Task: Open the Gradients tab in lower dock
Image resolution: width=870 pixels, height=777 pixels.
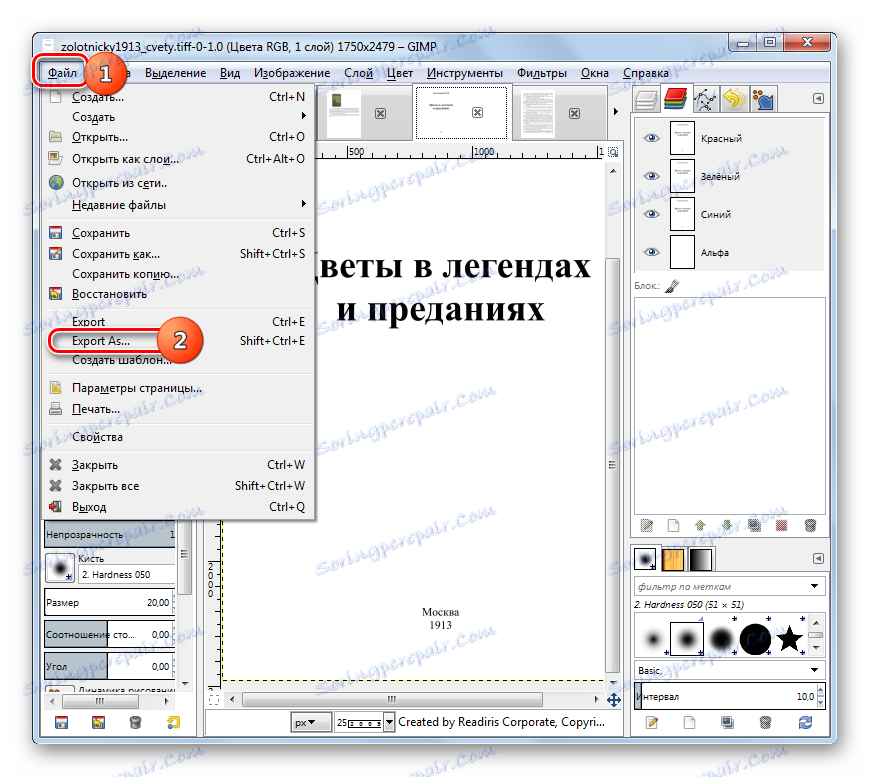Action: point(700,559)
